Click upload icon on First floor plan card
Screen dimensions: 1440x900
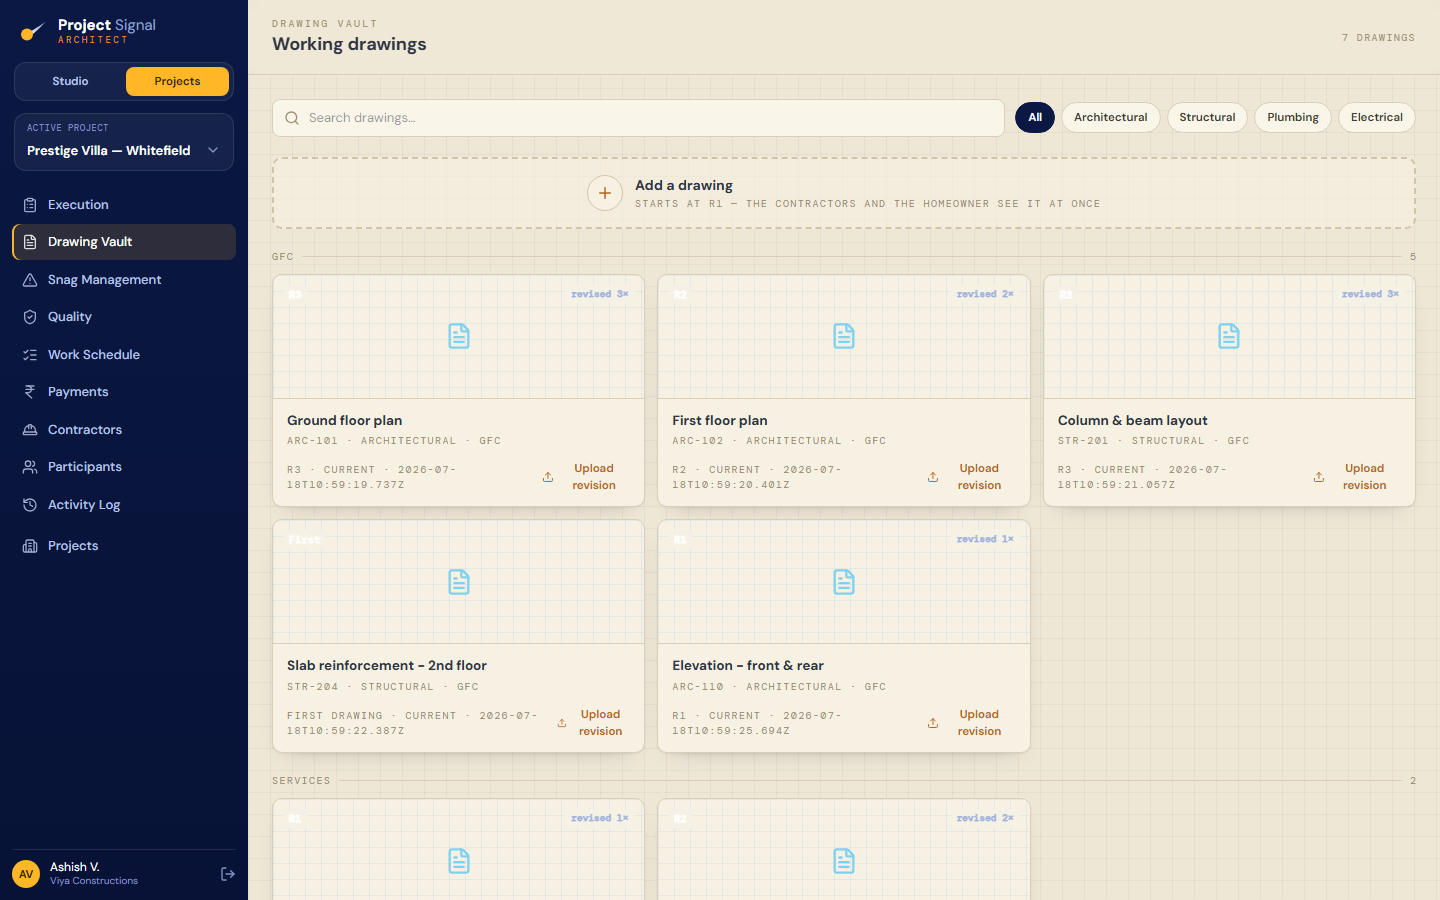(933, 477)
